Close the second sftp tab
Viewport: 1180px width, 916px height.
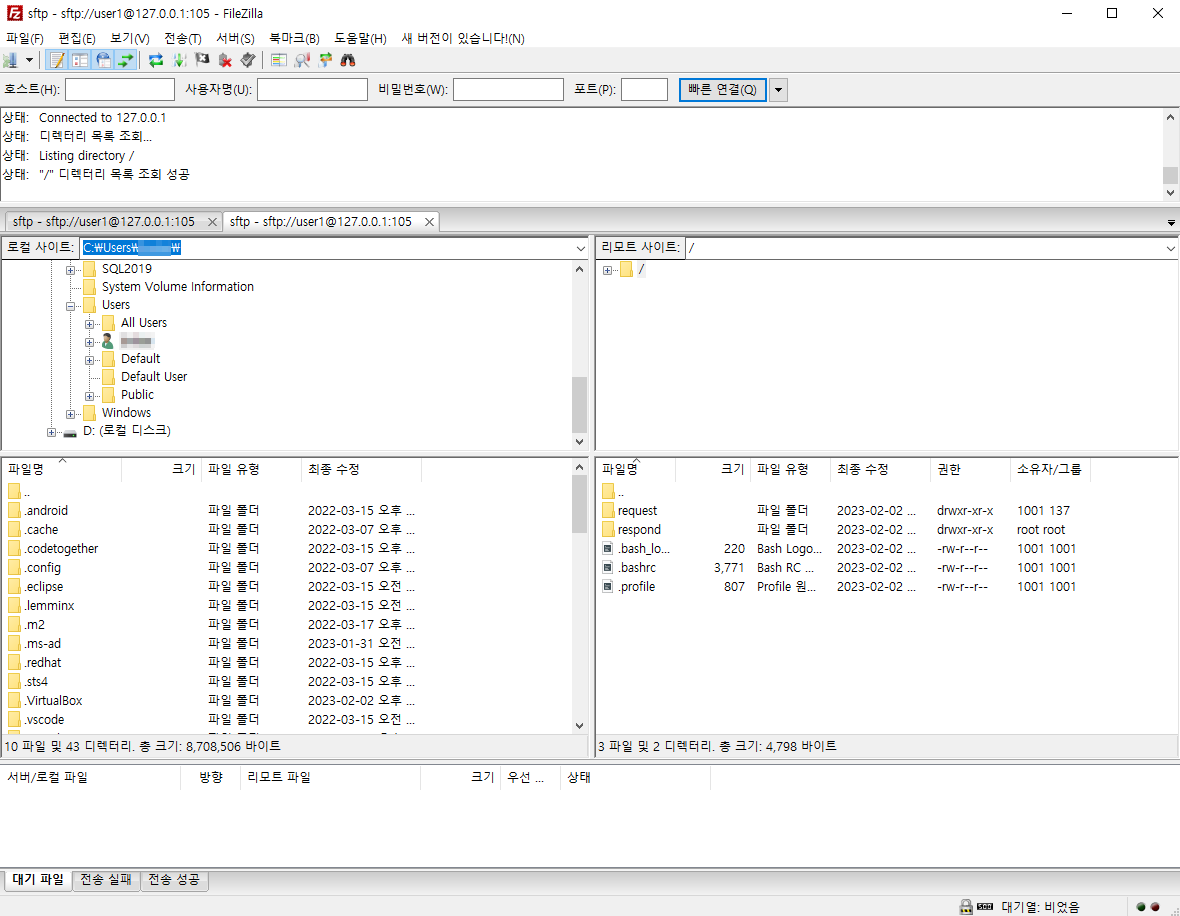[429, 222]
